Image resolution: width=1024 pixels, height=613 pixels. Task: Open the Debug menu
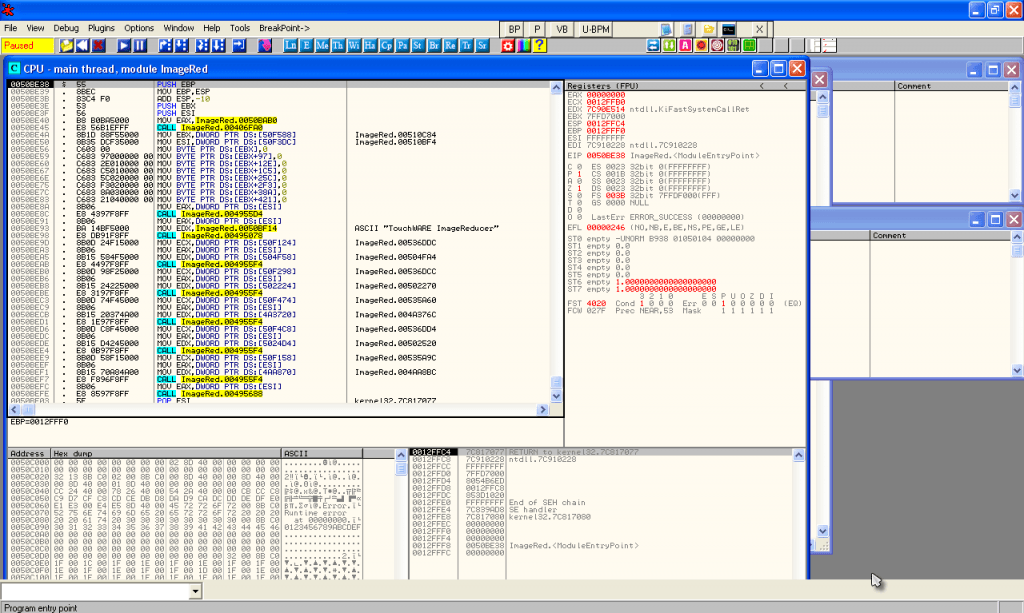(66, 28)
